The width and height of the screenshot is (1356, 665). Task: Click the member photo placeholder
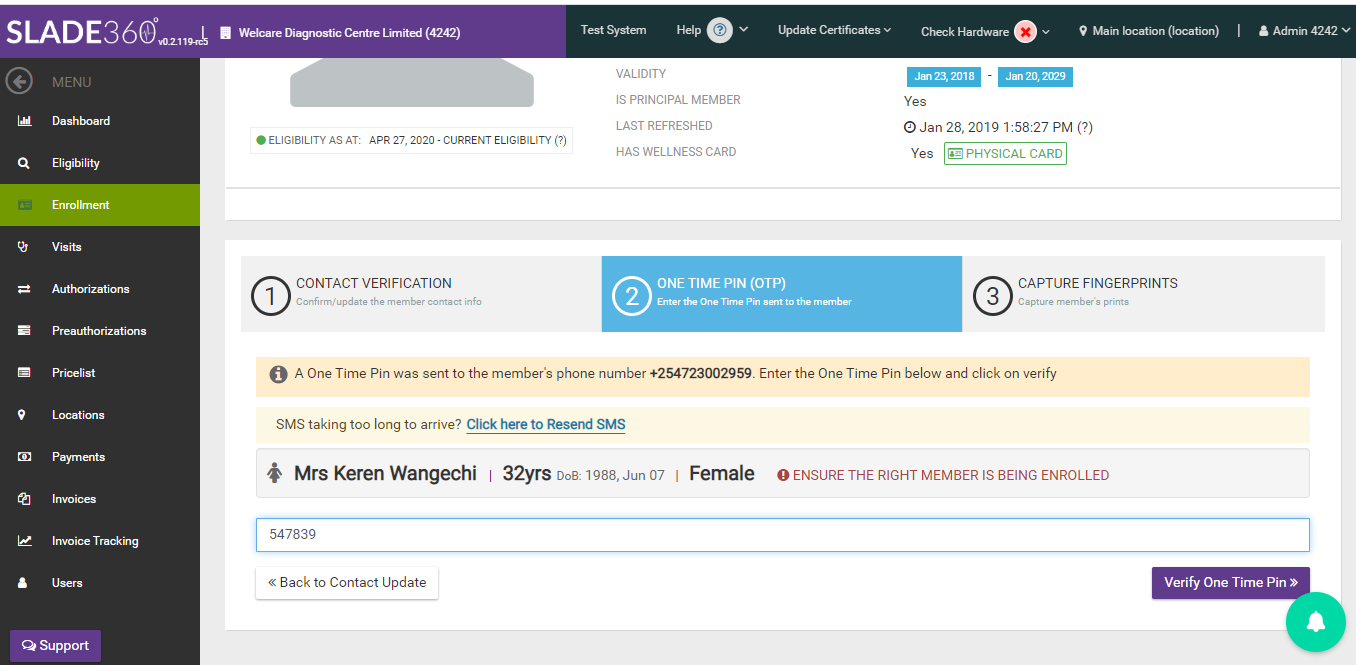pyautogui.click(x=412, y=82)
